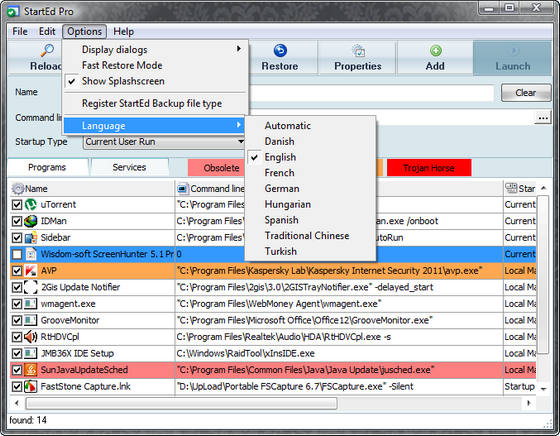This screenshot has height=436, width=560.
Task: Click the browse ellipsis button
Action: click(x=543, y=118)
